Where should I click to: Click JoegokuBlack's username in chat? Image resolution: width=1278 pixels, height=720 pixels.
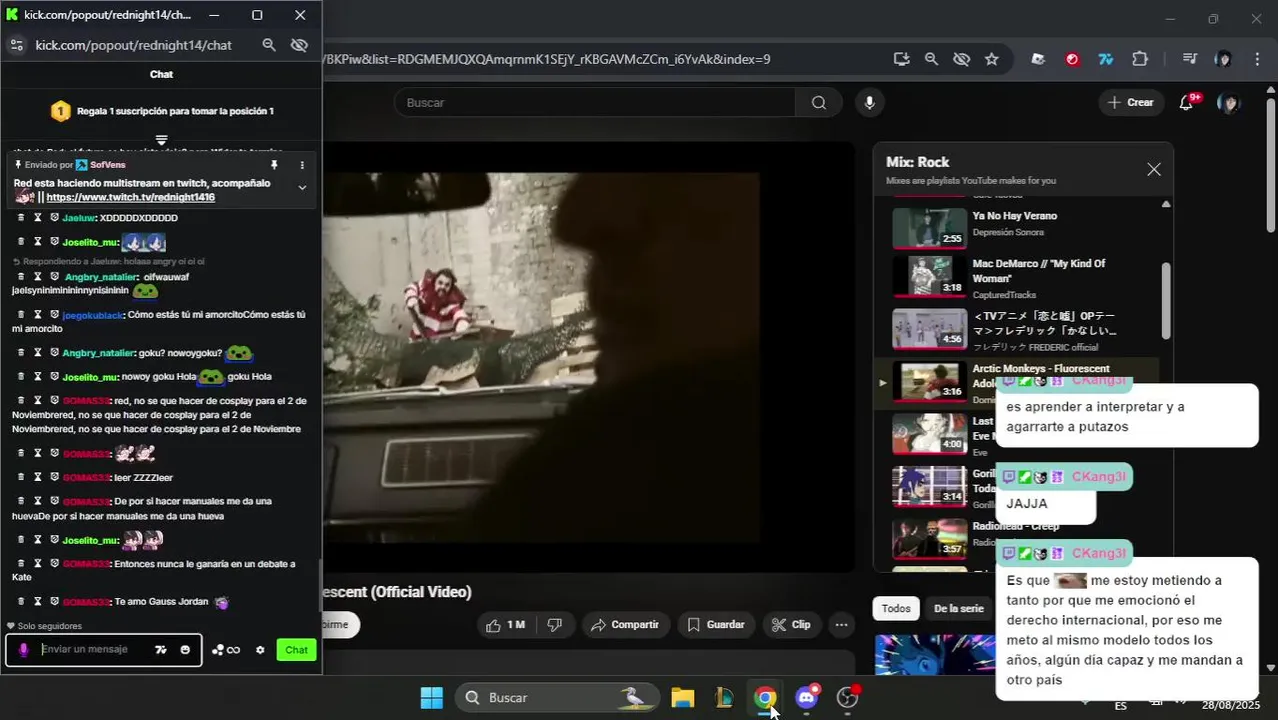click(x=92, y=315)
